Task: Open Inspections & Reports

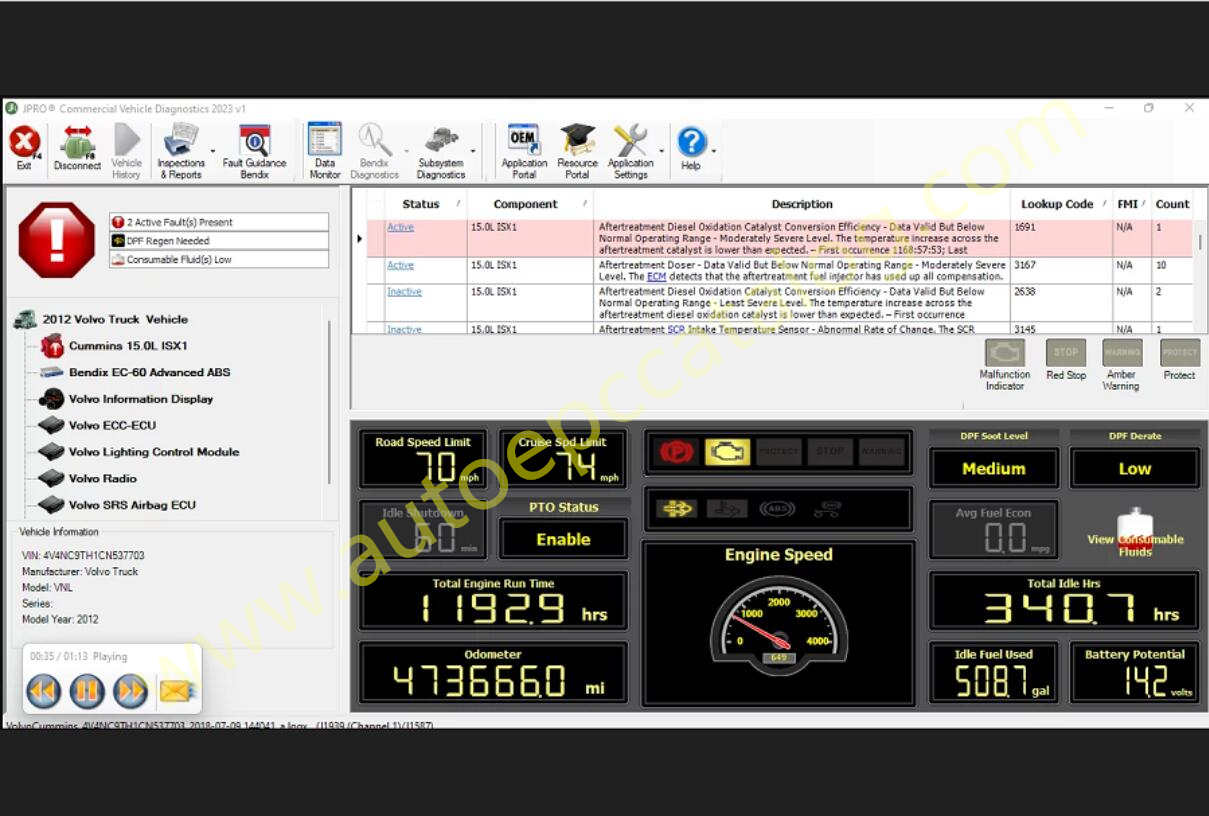Action: 181,151
